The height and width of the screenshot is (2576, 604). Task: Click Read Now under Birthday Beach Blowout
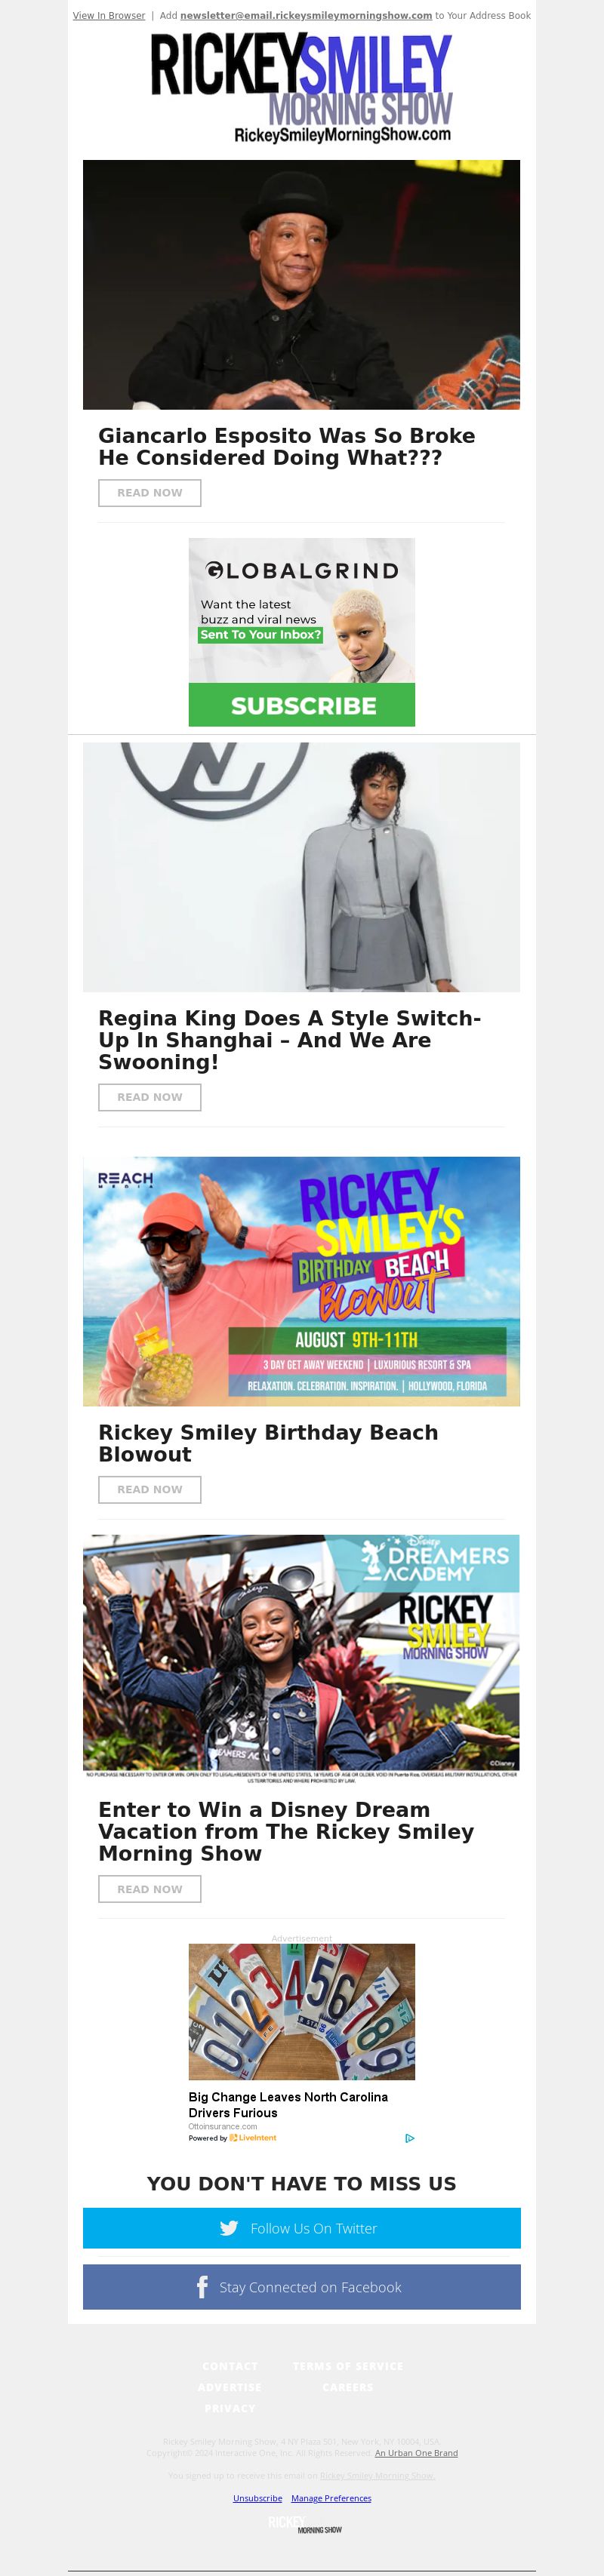tap(150, 1489)
